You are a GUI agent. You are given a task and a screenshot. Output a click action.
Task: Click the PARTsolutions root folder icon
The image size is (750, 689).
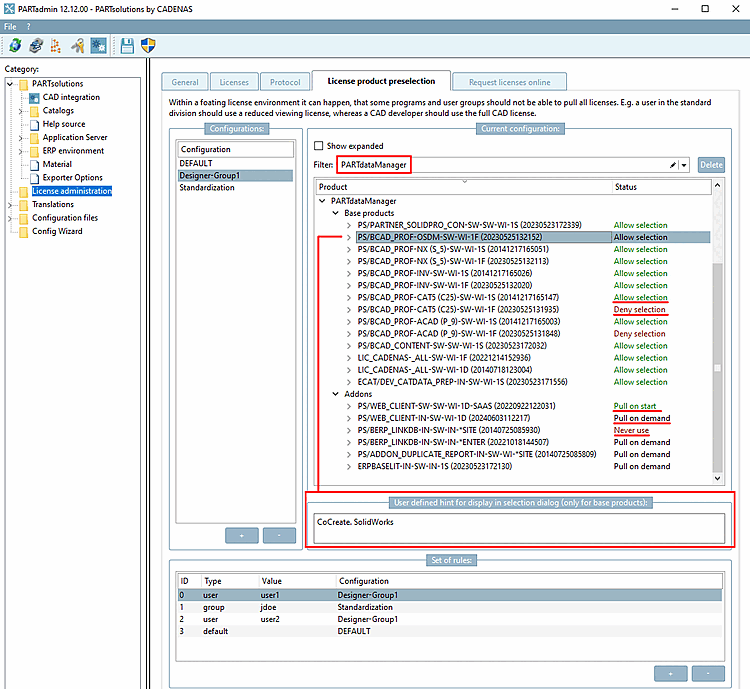coord(24,84)
